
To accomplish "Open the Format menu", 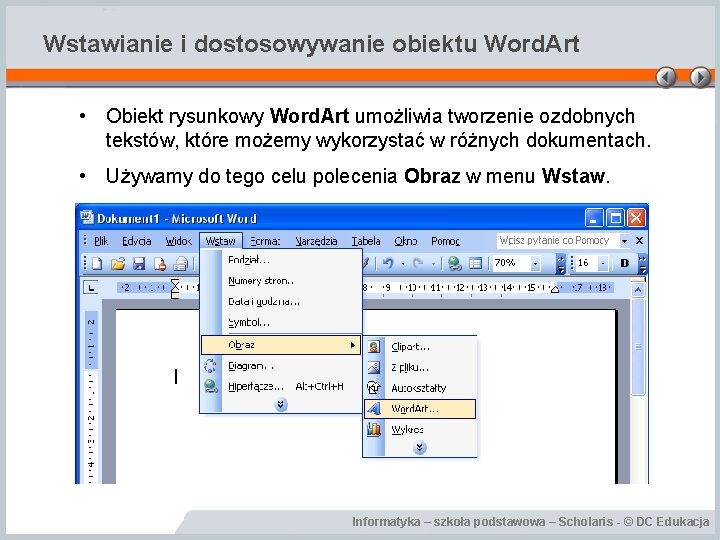I will (265, 241).
